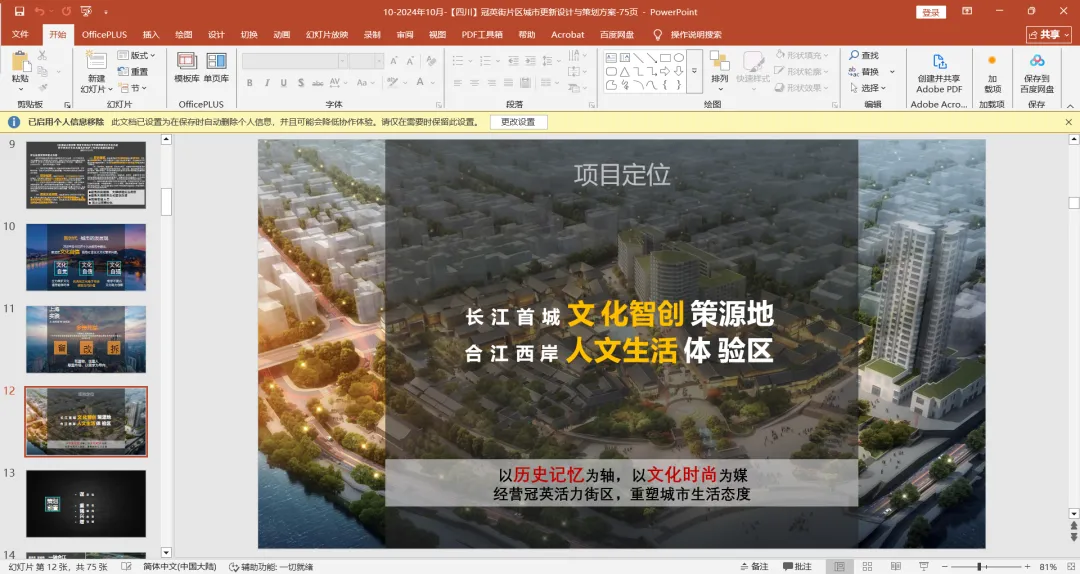This screenshot has height=574, width=1080.
Task: Expand the shapes gallery More arrow
Action: 694,70
